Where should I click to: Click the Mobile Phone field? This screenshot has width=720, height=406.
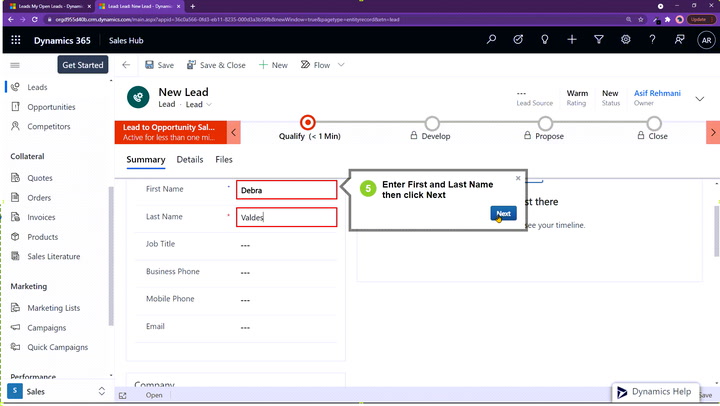[x=287, y=300]
